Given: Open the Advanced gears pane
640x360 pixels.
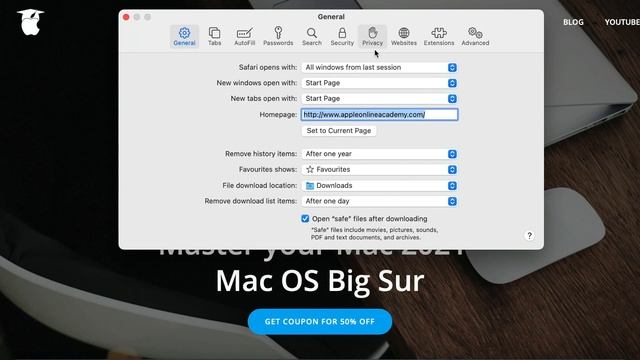Looking at the screenshot, I should click(x=475, y=36).
